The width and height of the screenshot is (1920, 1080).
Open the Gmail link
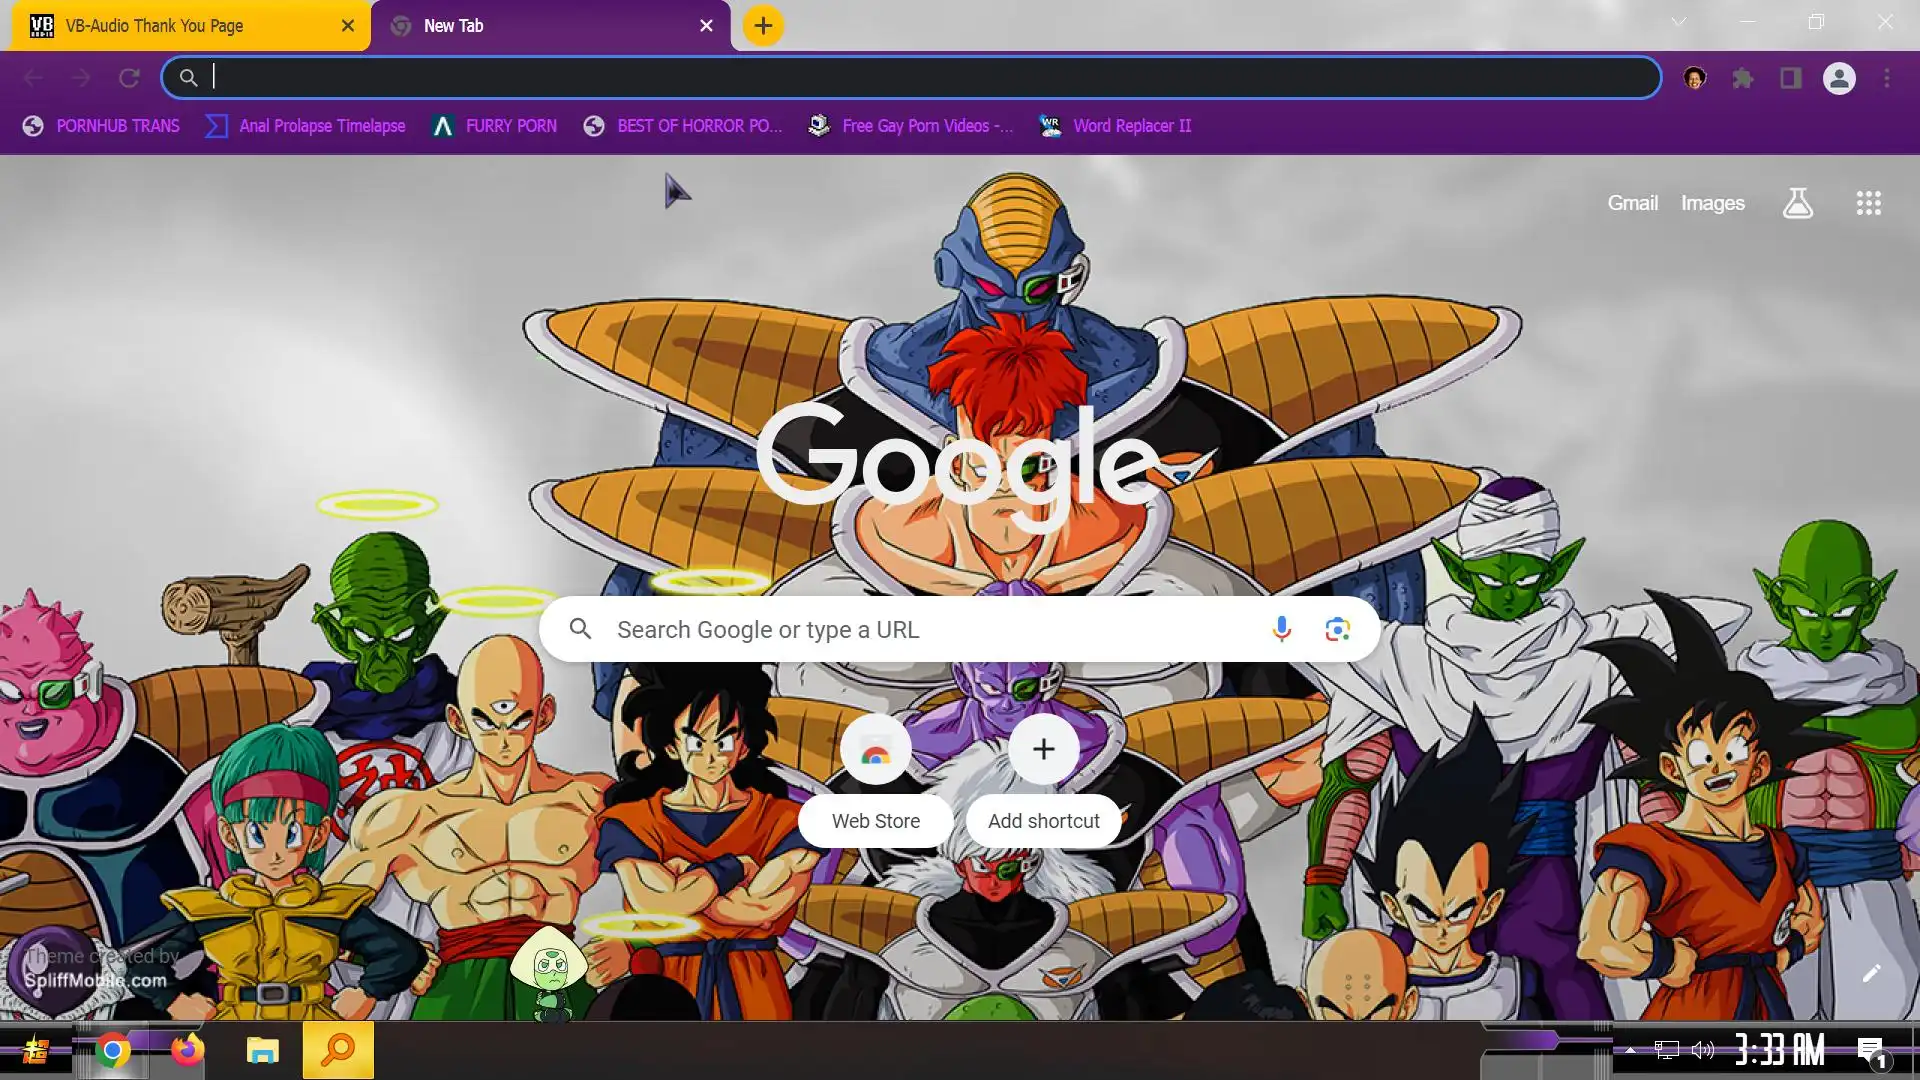tap(1632, 203)
